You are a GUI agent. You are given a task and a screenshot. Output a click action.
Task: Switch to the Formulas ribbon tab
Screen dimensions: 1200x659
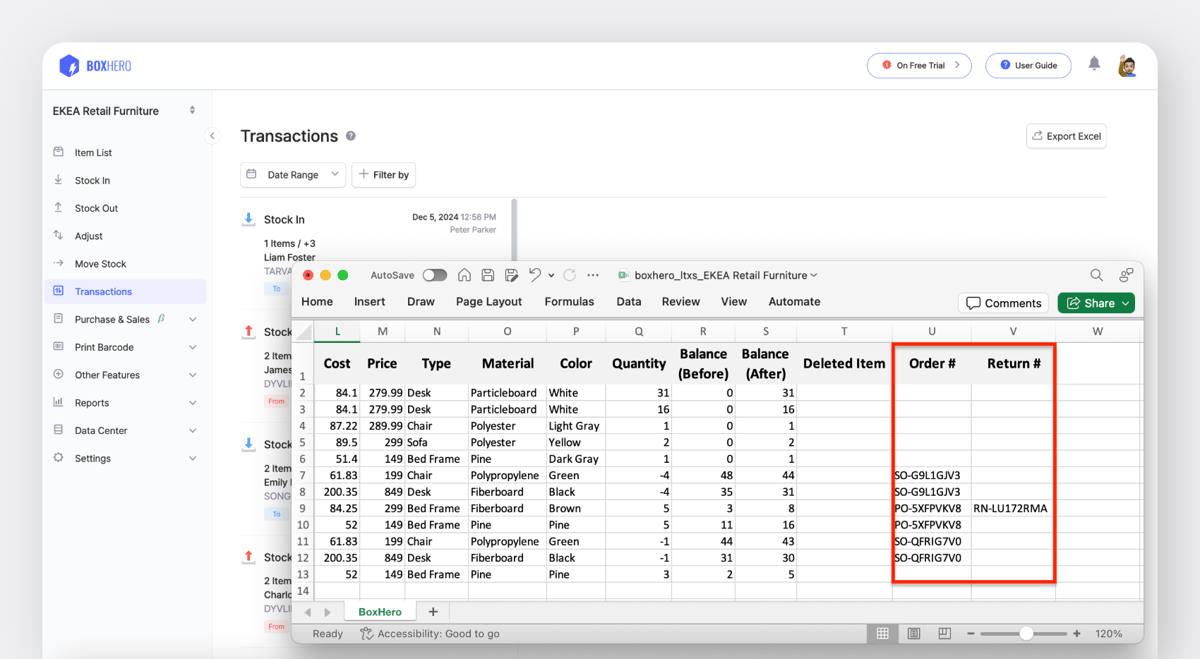click(x=569, y=301)
